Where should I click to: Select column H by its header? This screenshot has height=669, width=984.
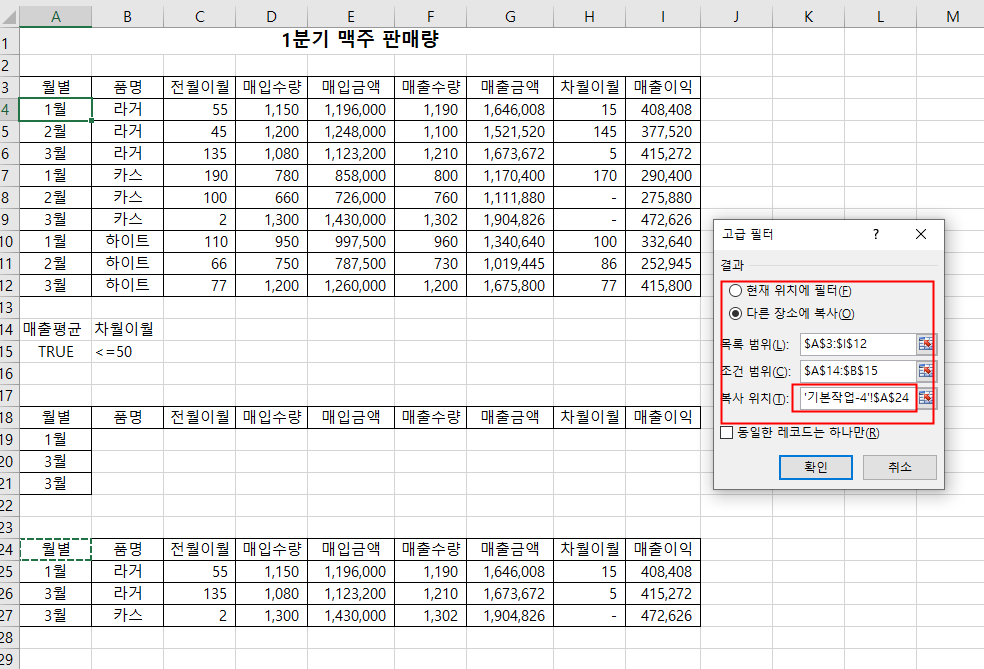click(x=589, y=17)
